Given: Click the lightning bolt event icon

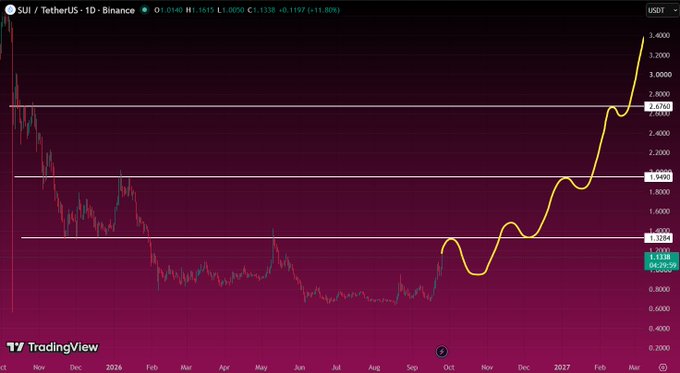Looking at the screenshot, I should [441, 351].
